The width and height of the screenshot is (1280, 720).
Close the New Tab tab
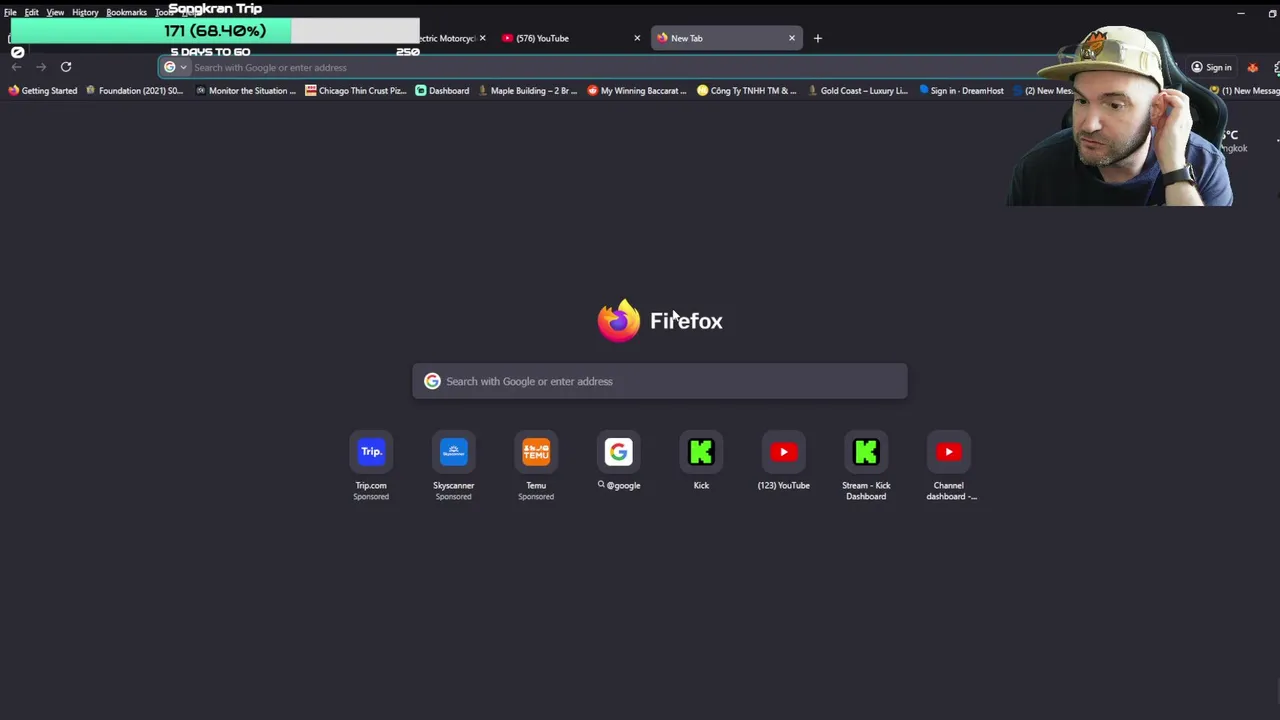pyautogui.click(x=792, y=38)
